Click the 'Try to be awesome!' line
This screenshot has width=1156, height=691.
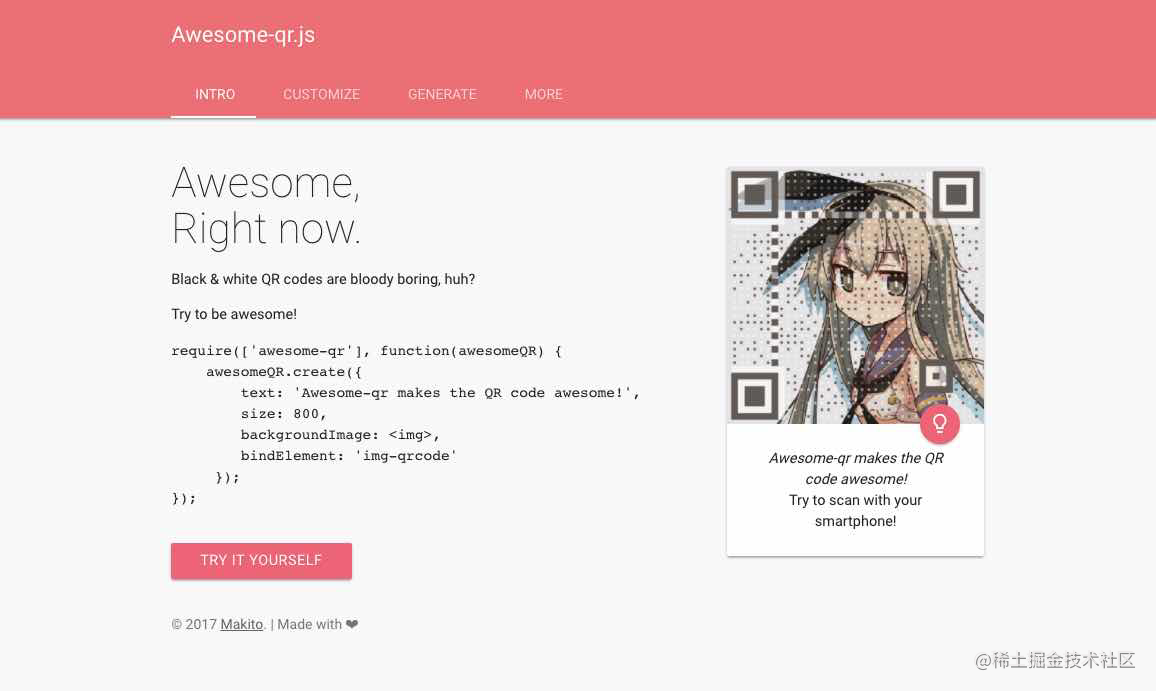tap(234, 314)
